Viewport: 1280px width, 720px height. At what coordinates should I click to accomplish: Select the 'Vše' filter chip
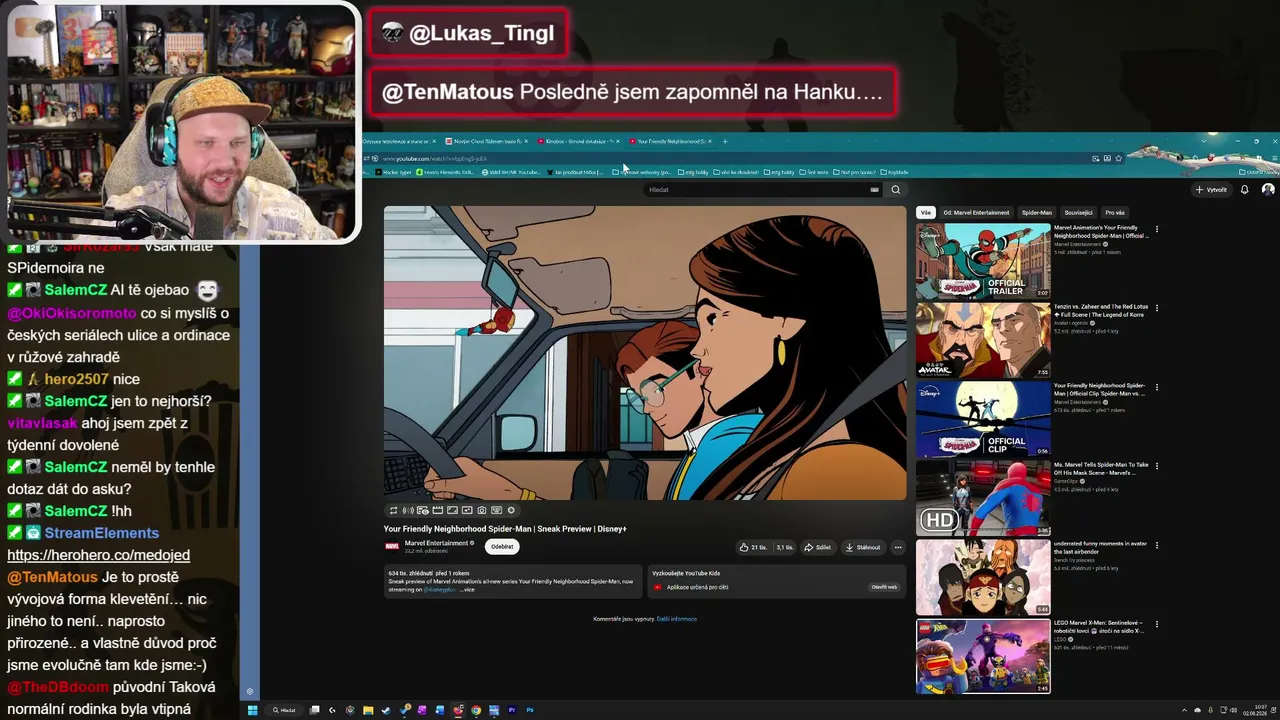[926, 212]
